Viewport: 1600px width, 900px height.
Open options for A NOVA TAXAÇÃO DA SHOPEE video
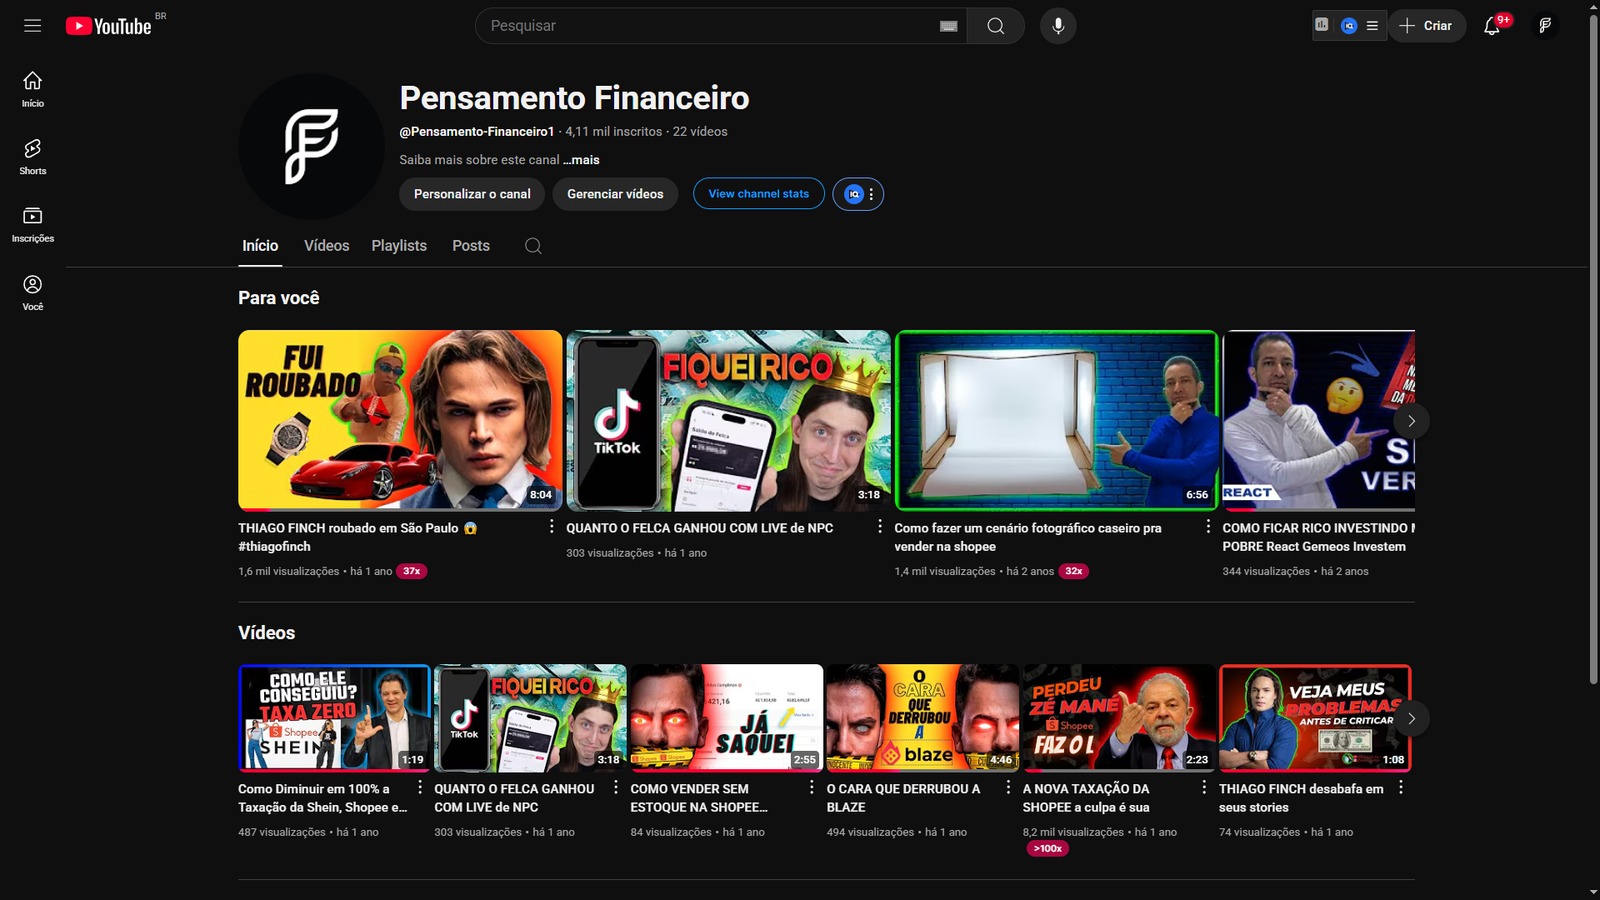pyautogui.click(x=1203, y=787)
